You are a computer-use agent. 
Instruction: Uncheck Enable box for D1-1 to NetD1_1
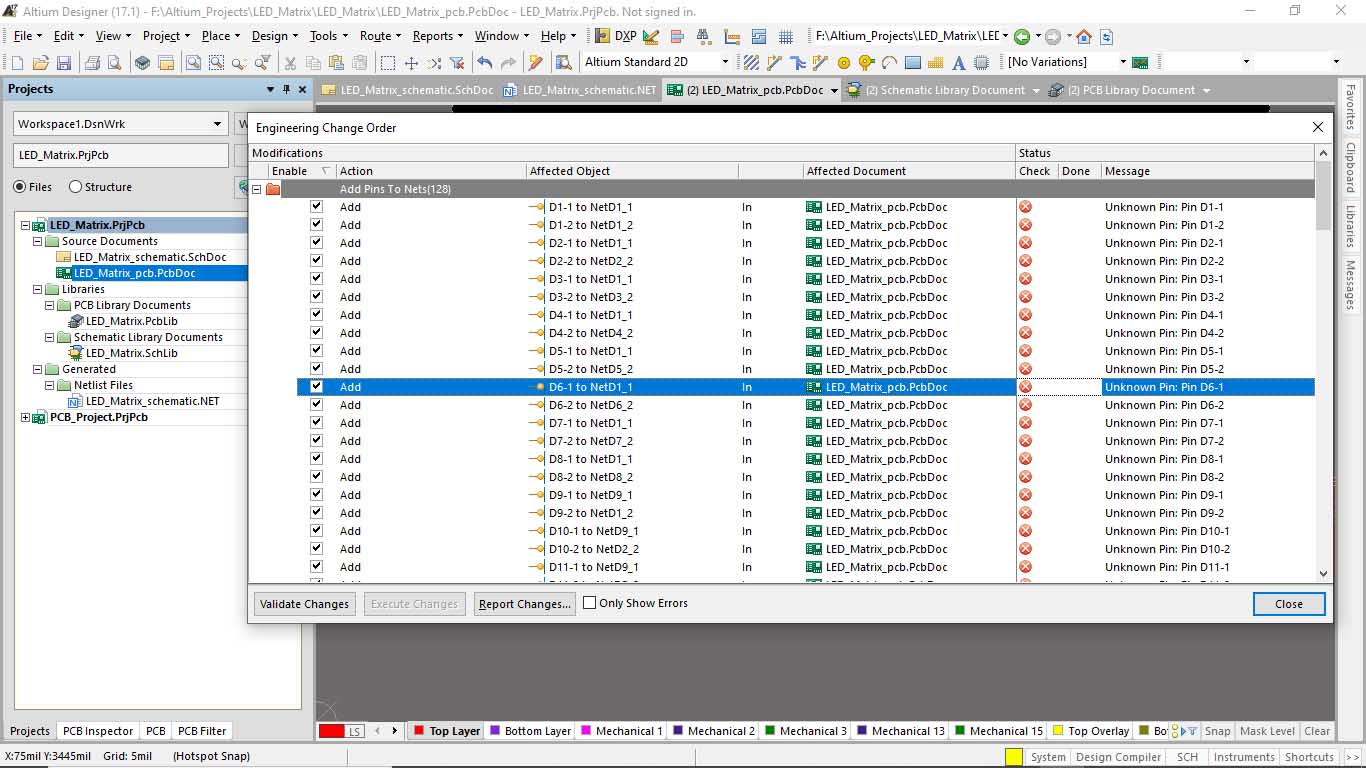(x=316, y=207)
